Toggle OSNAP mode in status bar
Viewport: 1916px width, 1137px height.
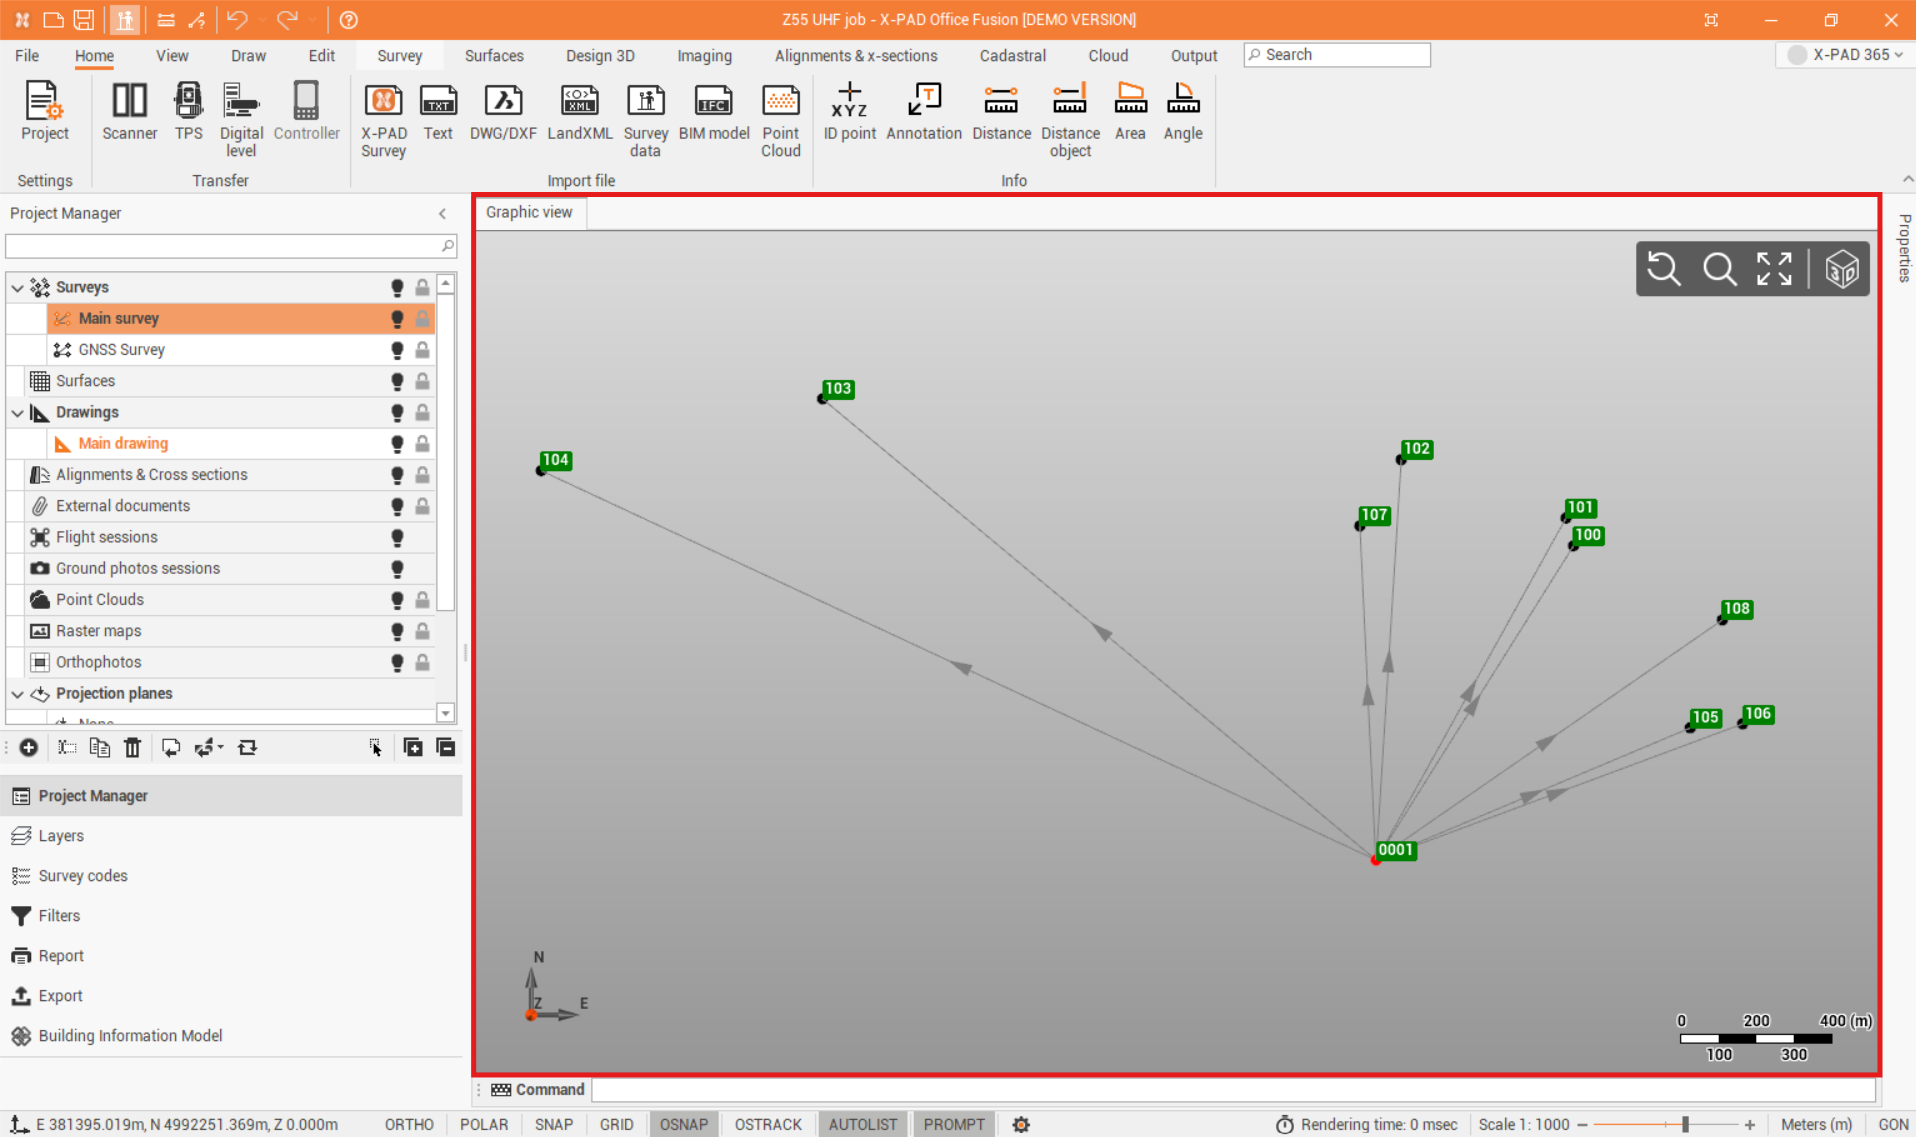[x=683, y=1124]
